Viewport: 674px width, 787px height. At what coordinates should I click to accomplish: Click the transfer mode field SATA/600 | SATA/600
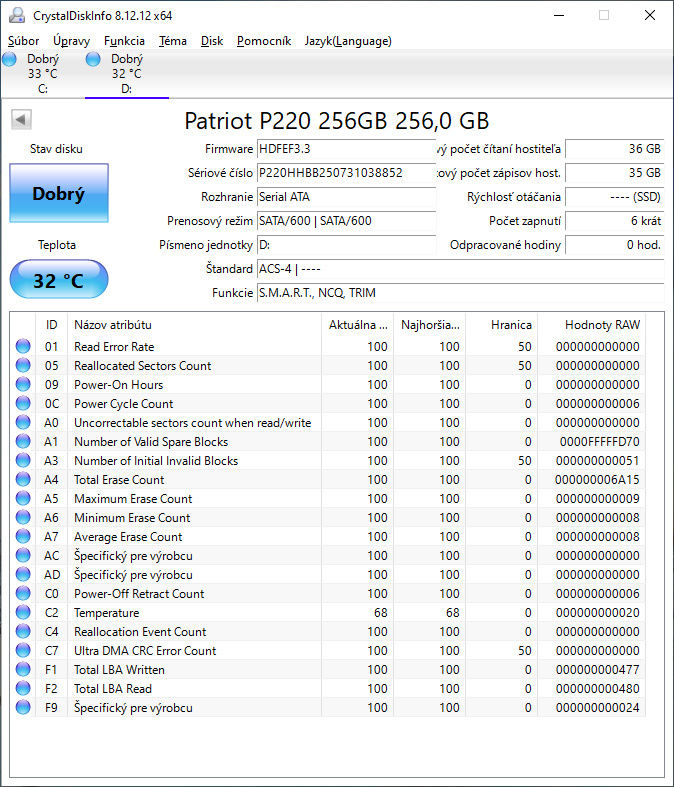coord(346,221)
